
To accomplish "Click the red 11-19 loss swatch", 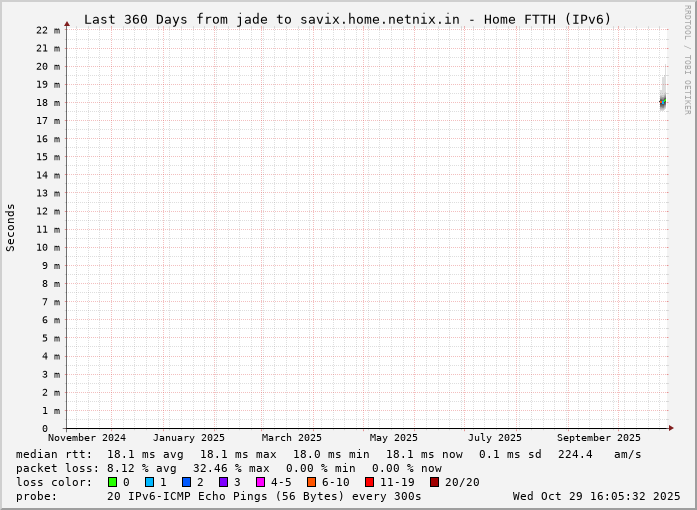I will tap(369, 482).
